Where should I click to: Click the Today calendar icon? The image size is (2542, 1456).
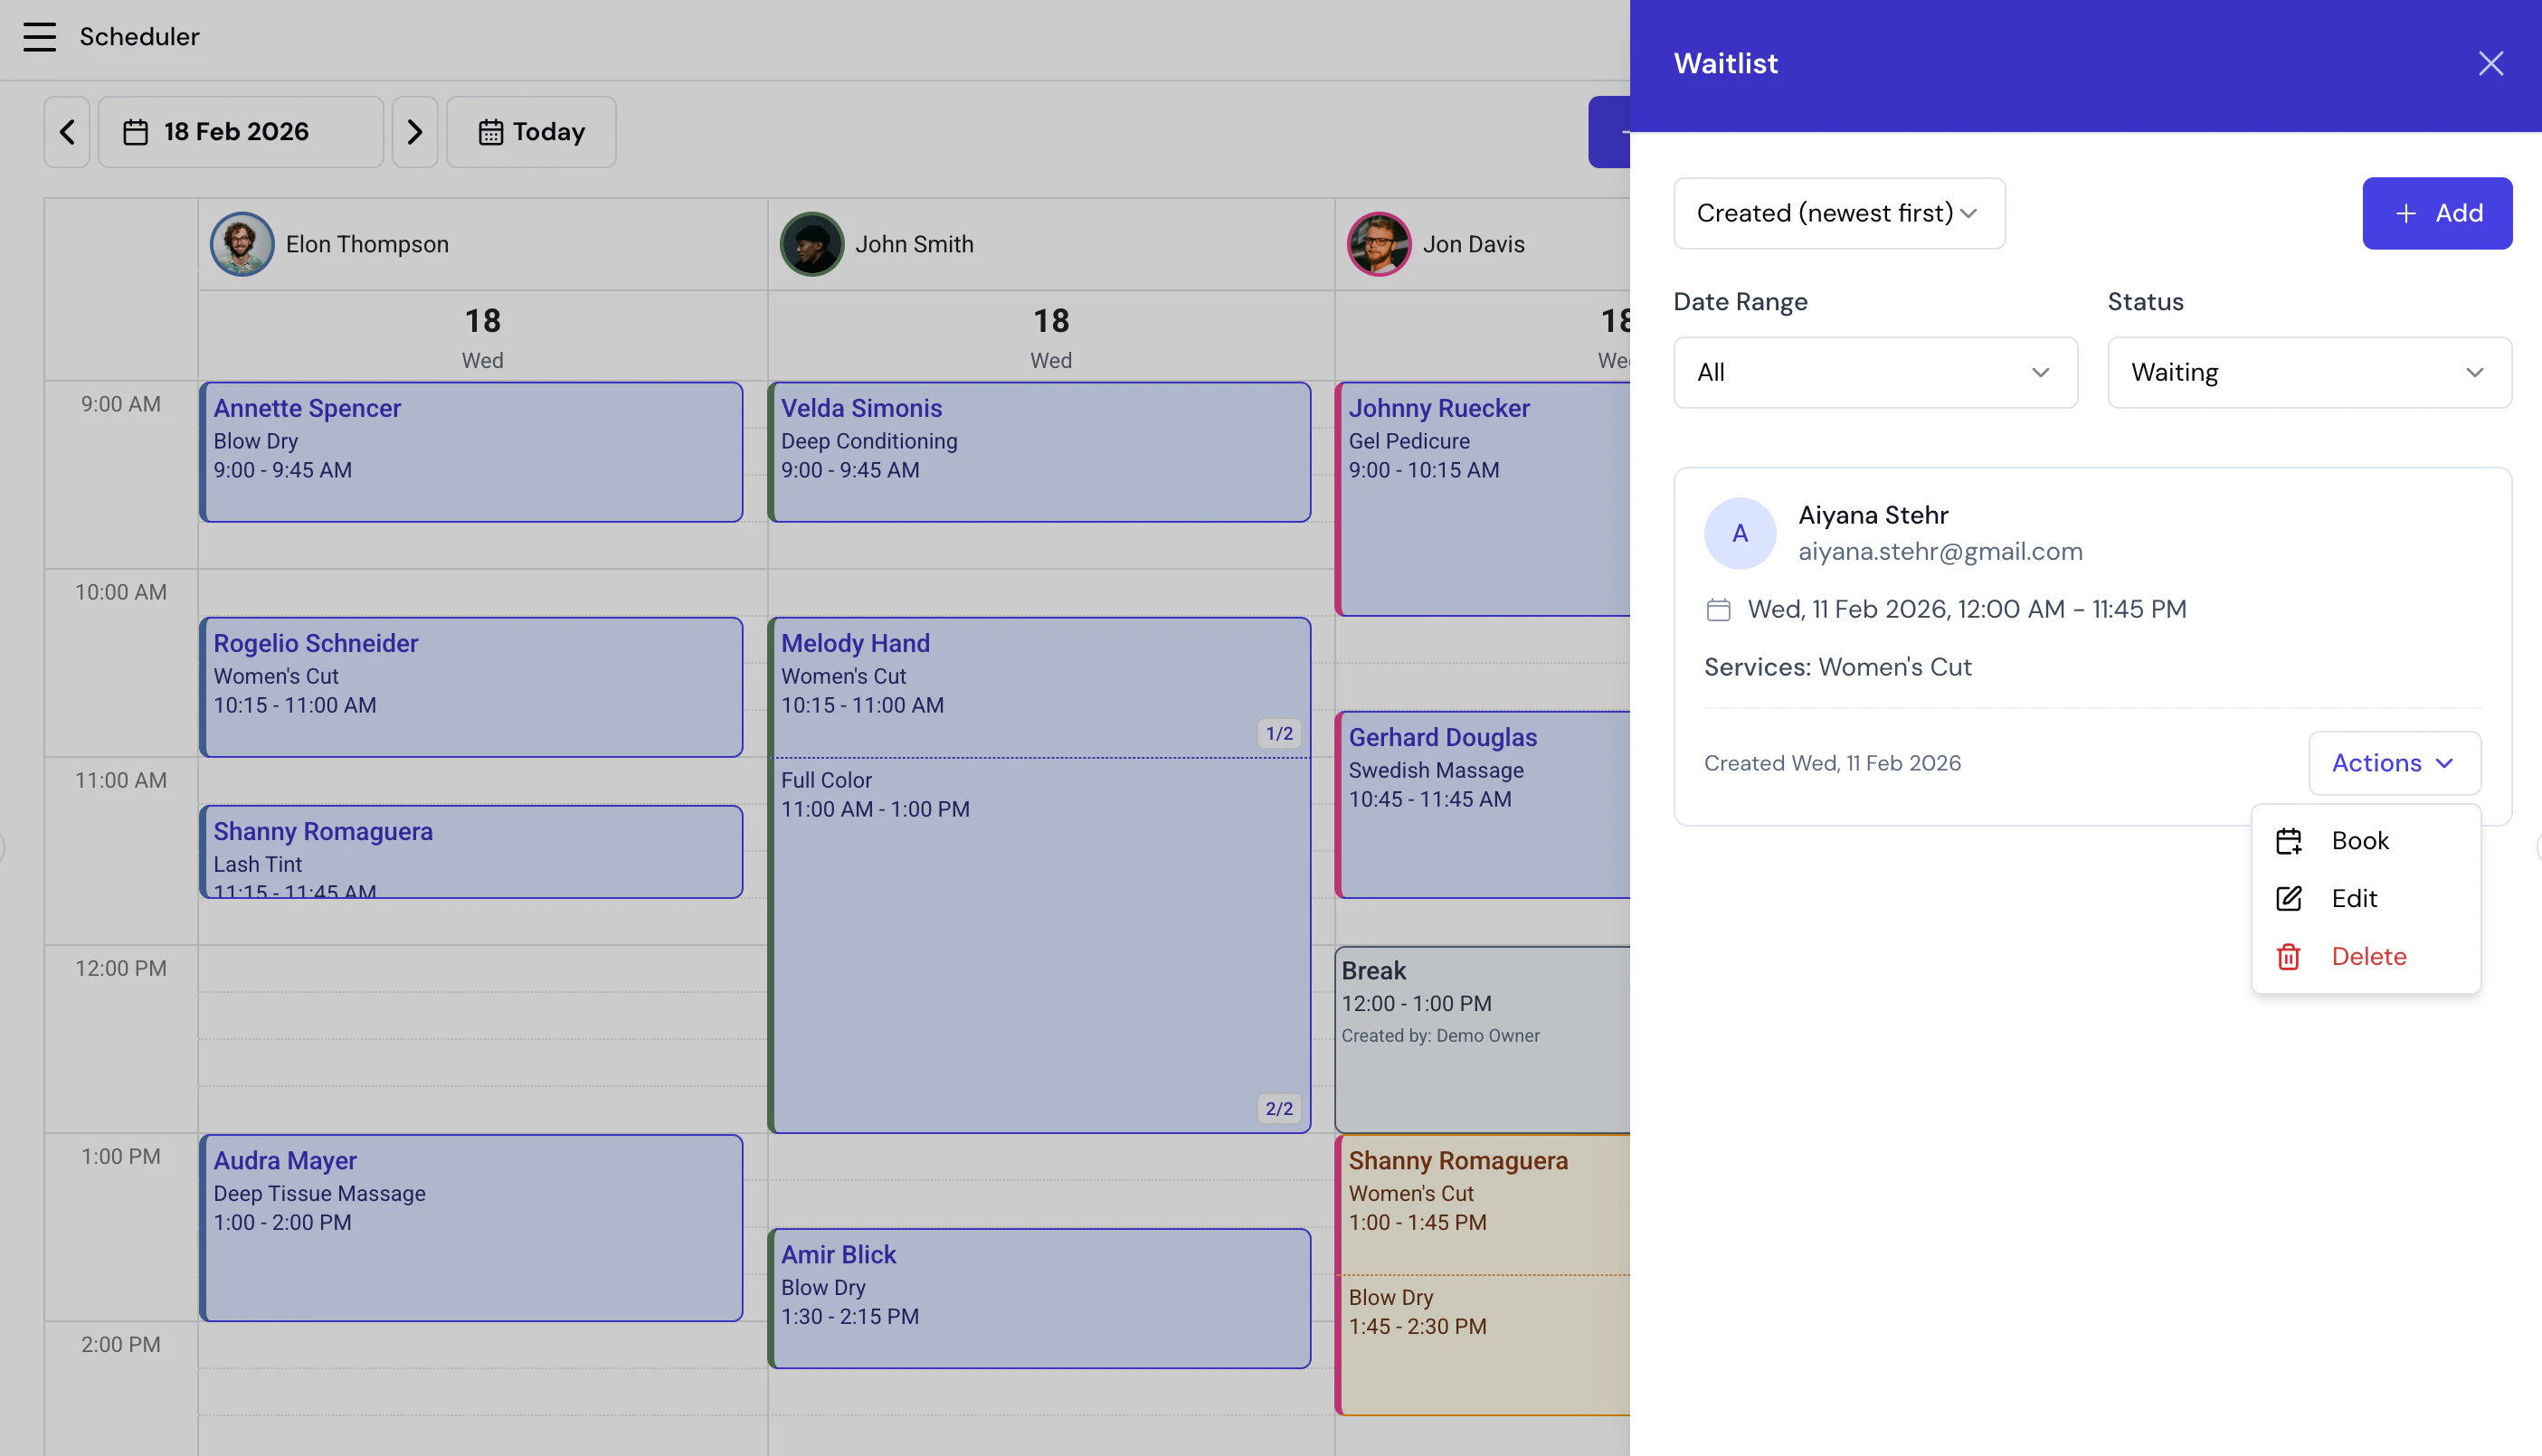491,131
